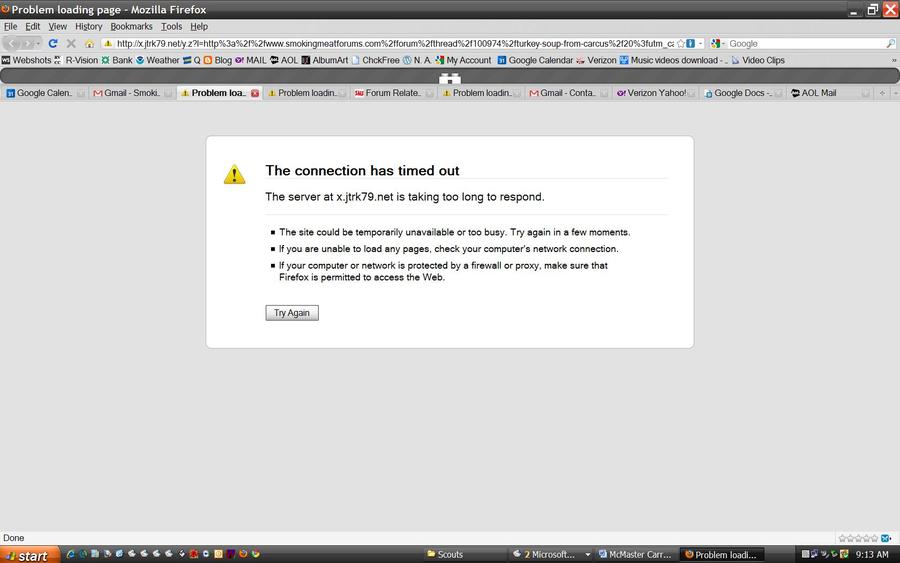
Task: Open the Weather bookmark
Action: (157, 60)
